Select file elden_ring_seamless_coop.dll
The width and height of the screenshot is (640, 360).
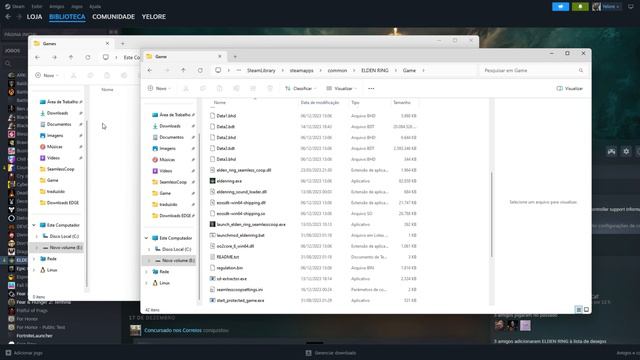(244, 170)
